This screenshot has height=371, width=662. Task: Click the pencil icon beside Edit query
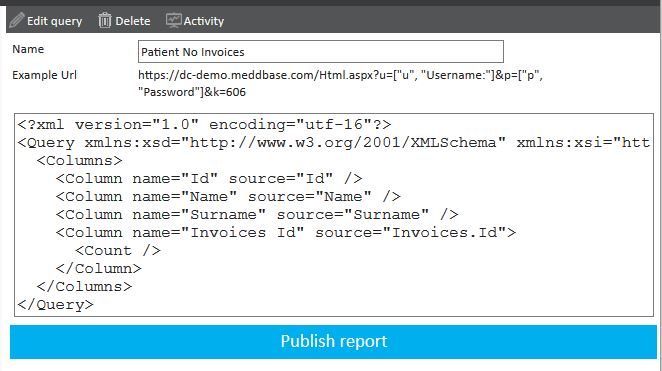click(x=17, y=20)
